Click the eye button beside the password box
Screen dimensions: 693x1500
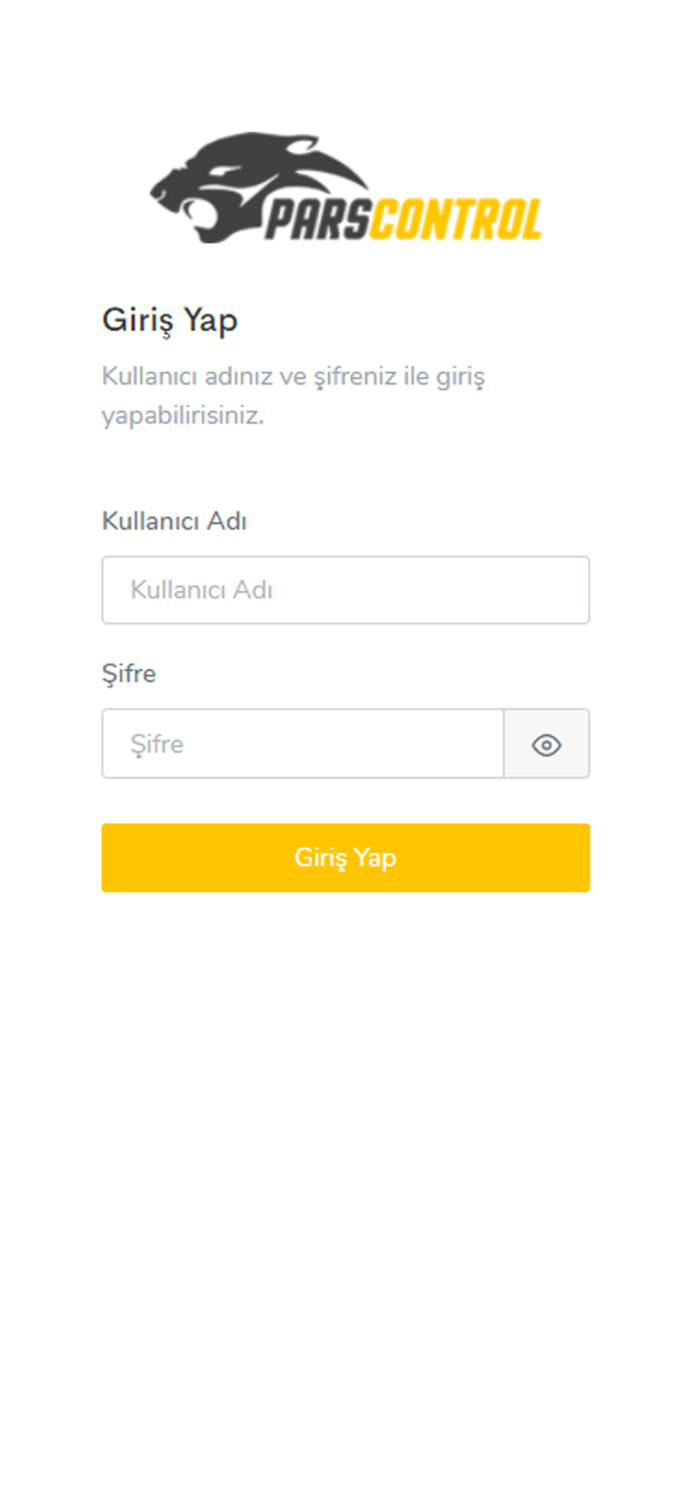[x=546, y=743]
